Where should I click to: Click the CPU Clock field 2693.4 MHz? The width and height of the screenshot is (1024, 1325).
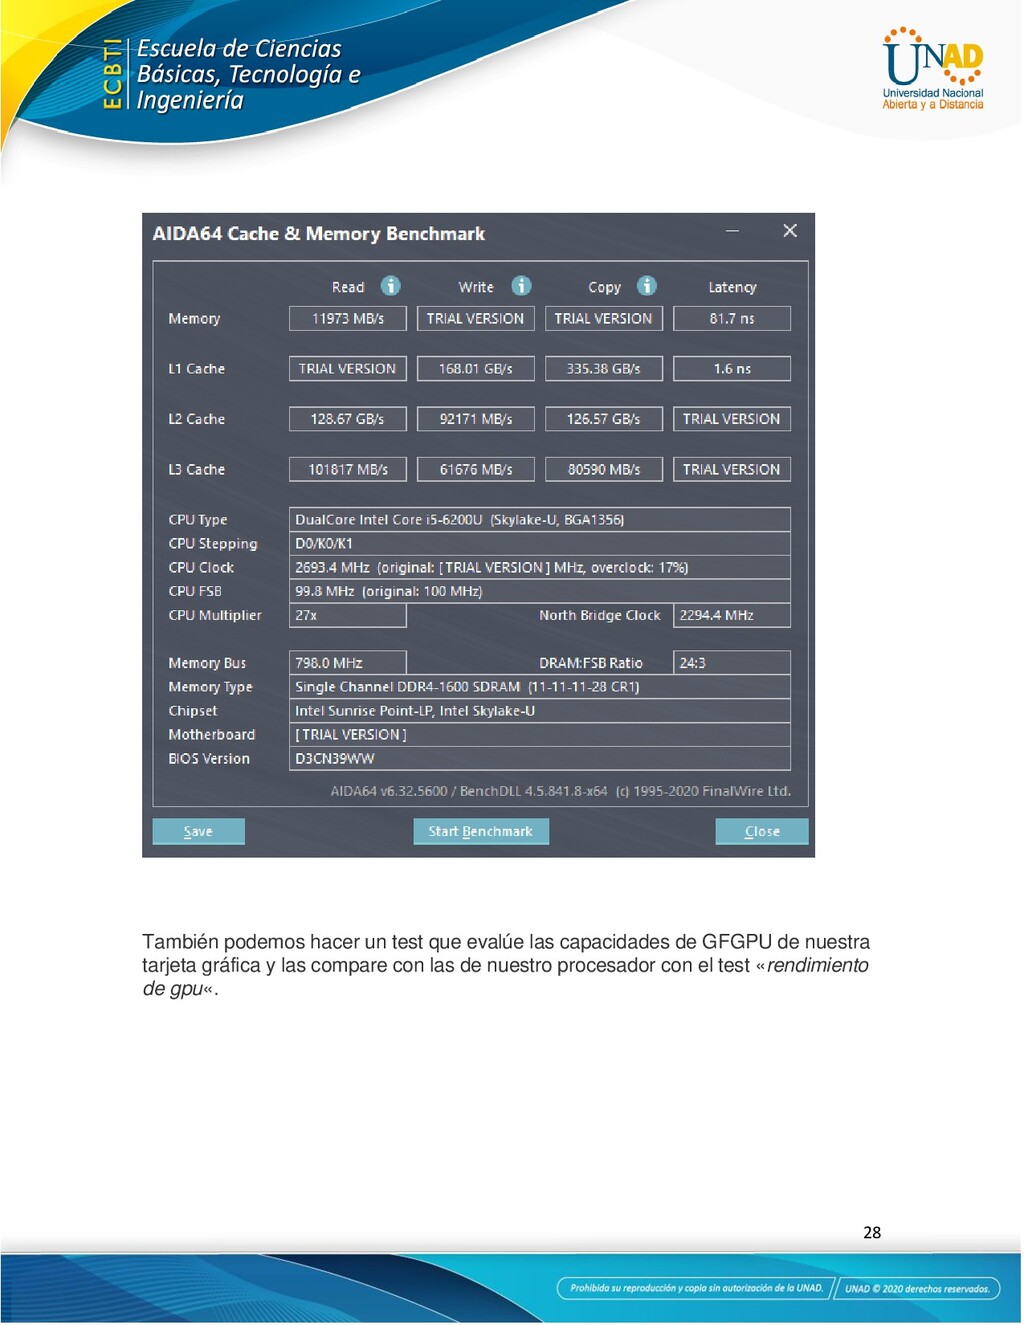(x=539, y=567)
